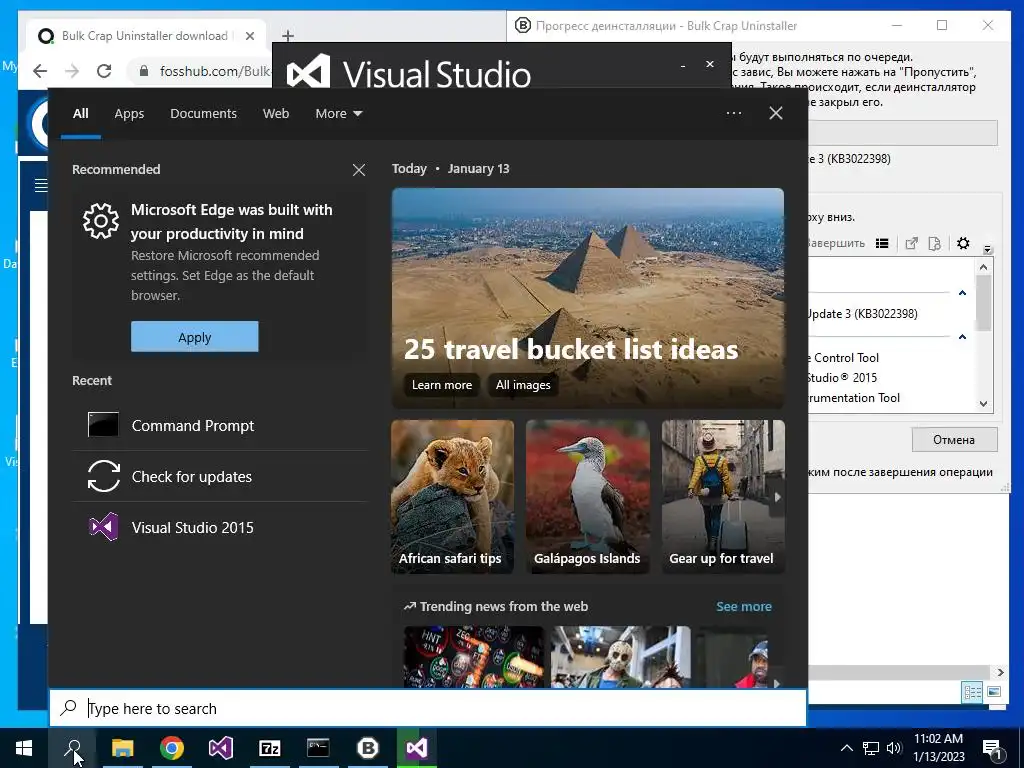1024x768 pixels.
Task: Click the Отмена button in uninstaller
Action: 954,440
